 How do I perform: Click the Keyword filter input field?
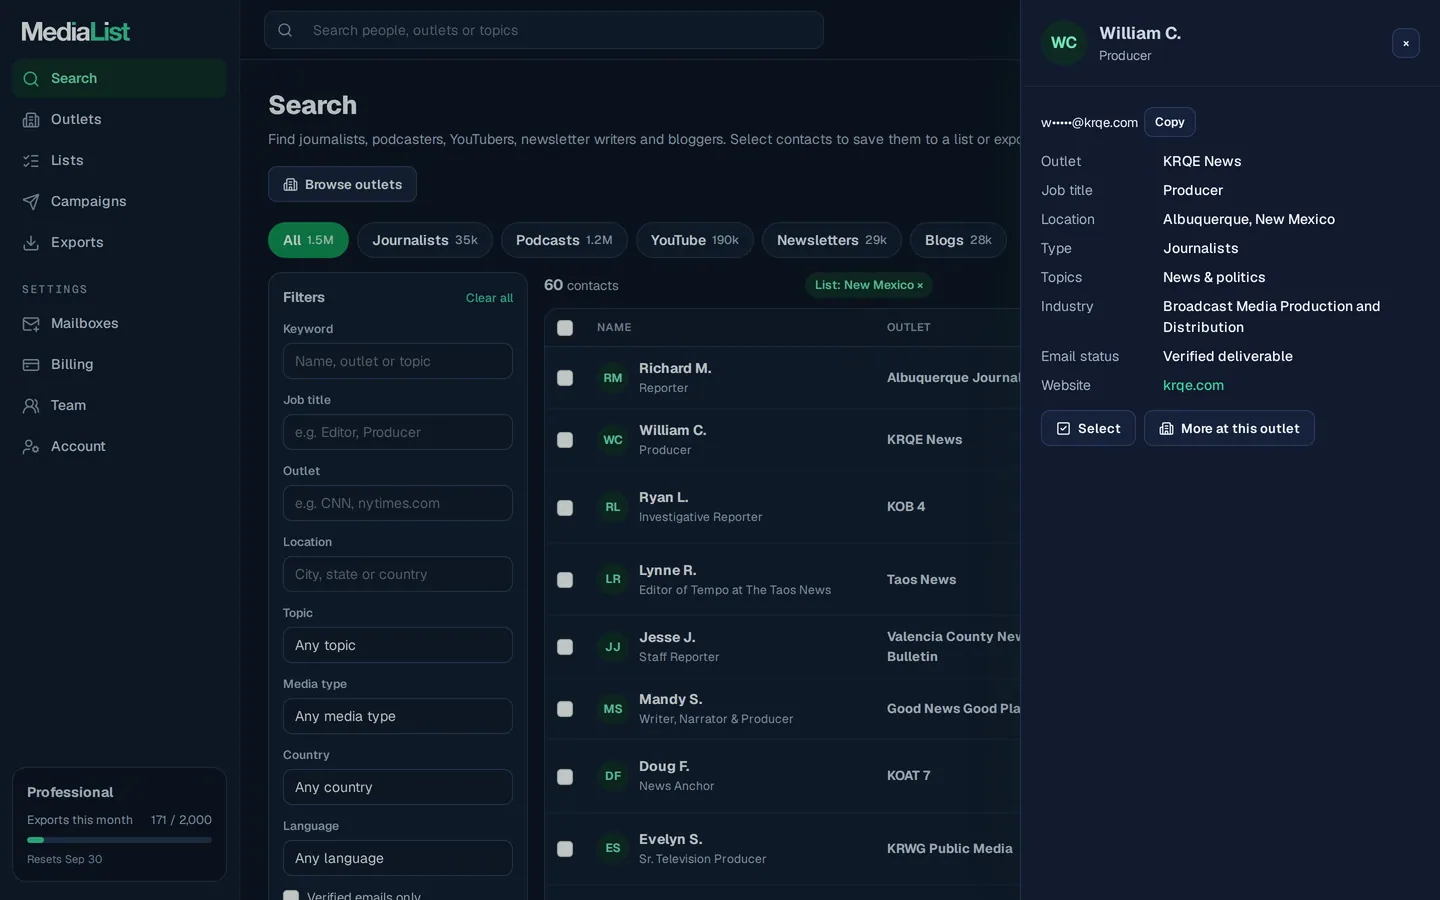pyautogui.click(x=398, y=361)
